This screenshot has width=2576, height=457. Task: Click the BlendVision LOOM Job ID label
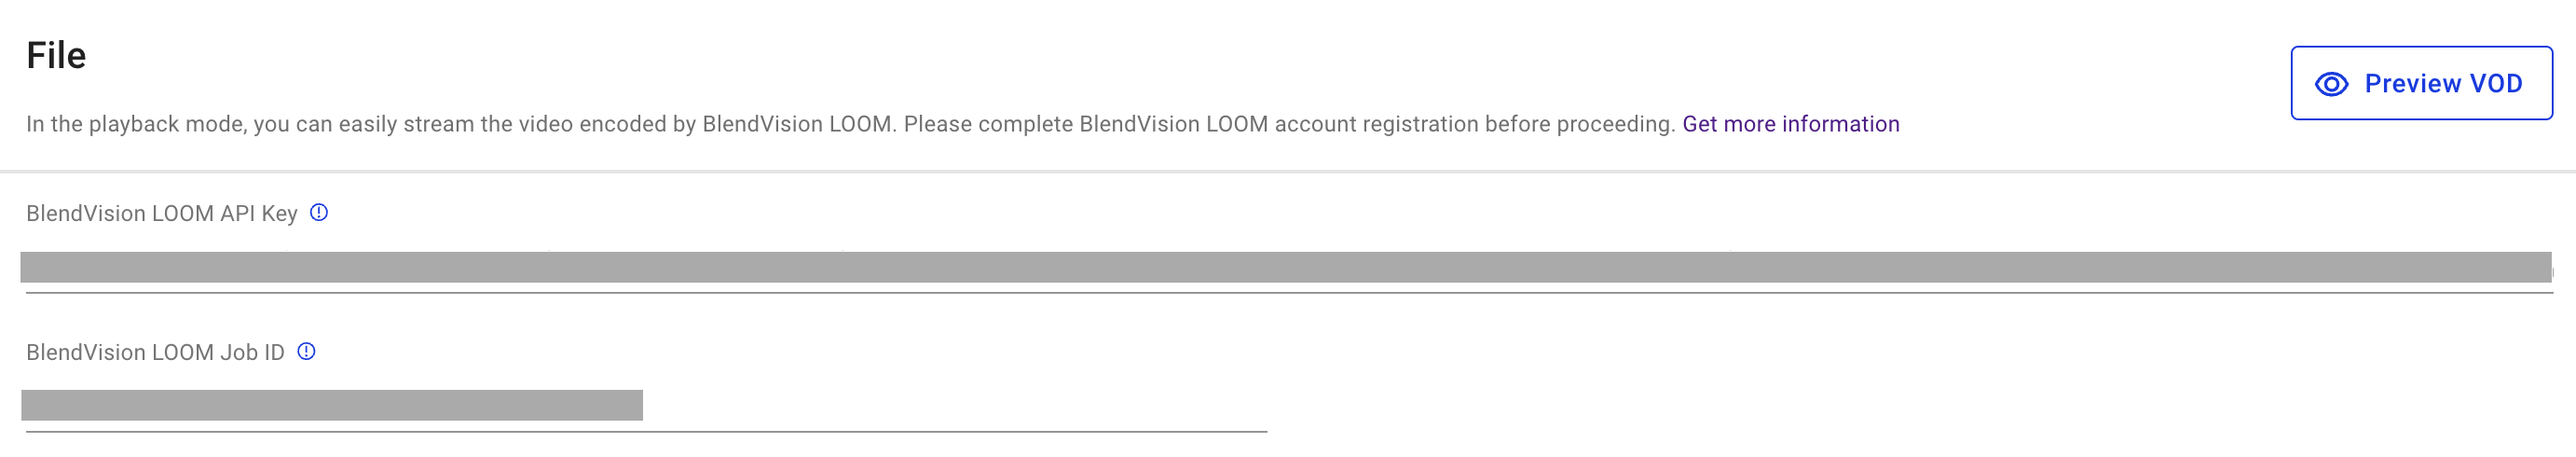tap(155, 352)
